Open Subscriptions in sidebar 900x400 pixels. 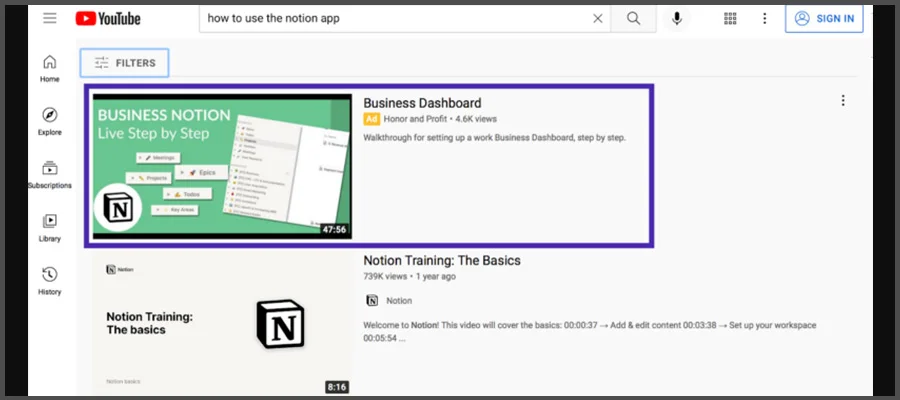(49, 174)
